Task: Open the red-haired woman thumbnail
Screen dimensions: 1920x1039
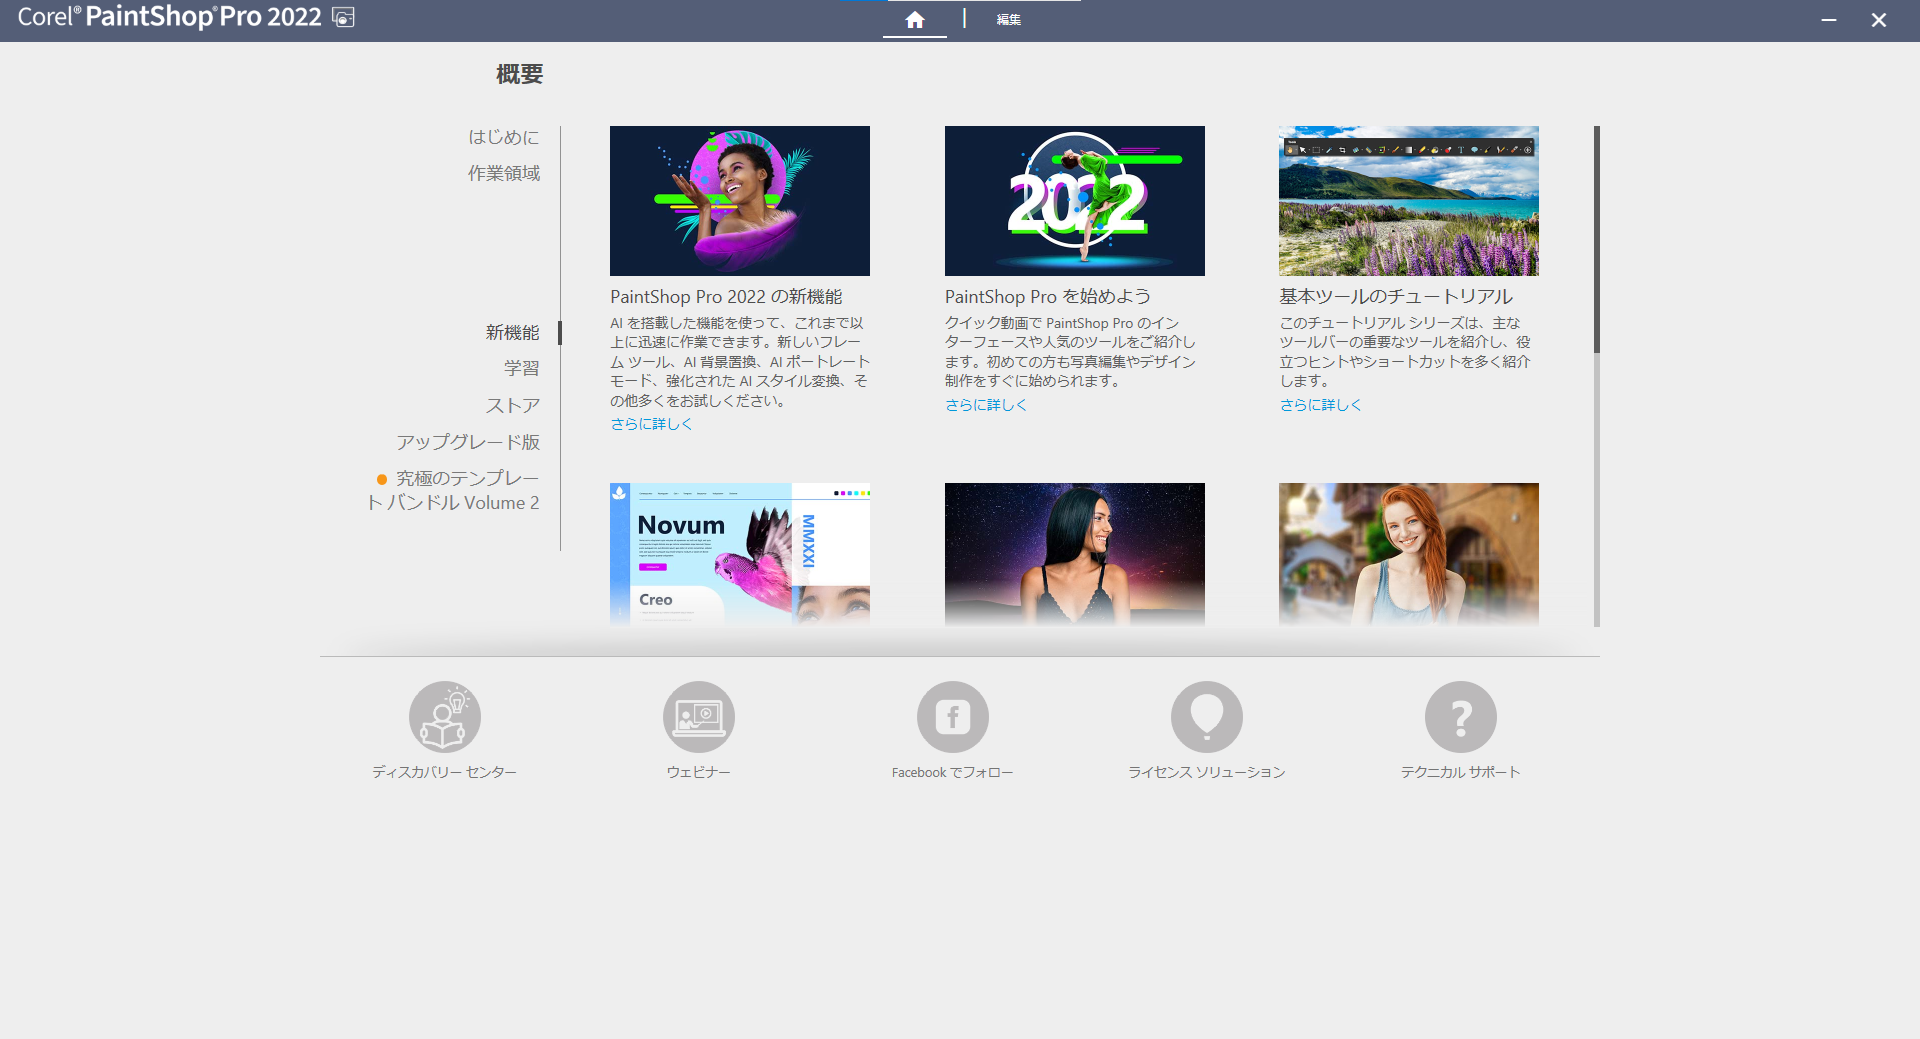Action: tap(1409, 554)
